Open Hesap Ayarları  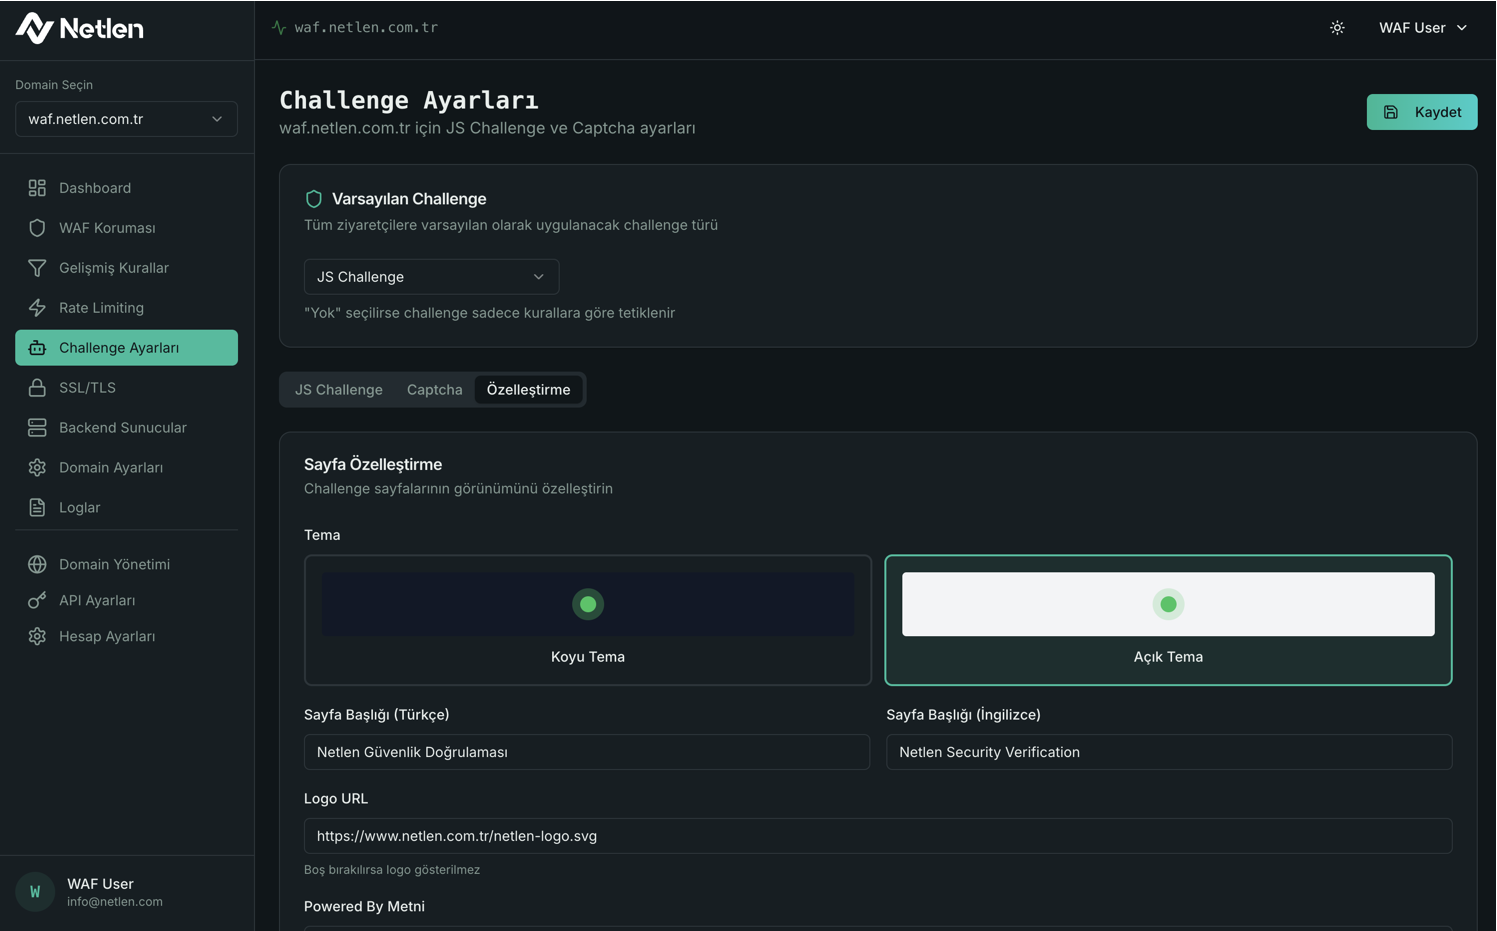(126, 637)
